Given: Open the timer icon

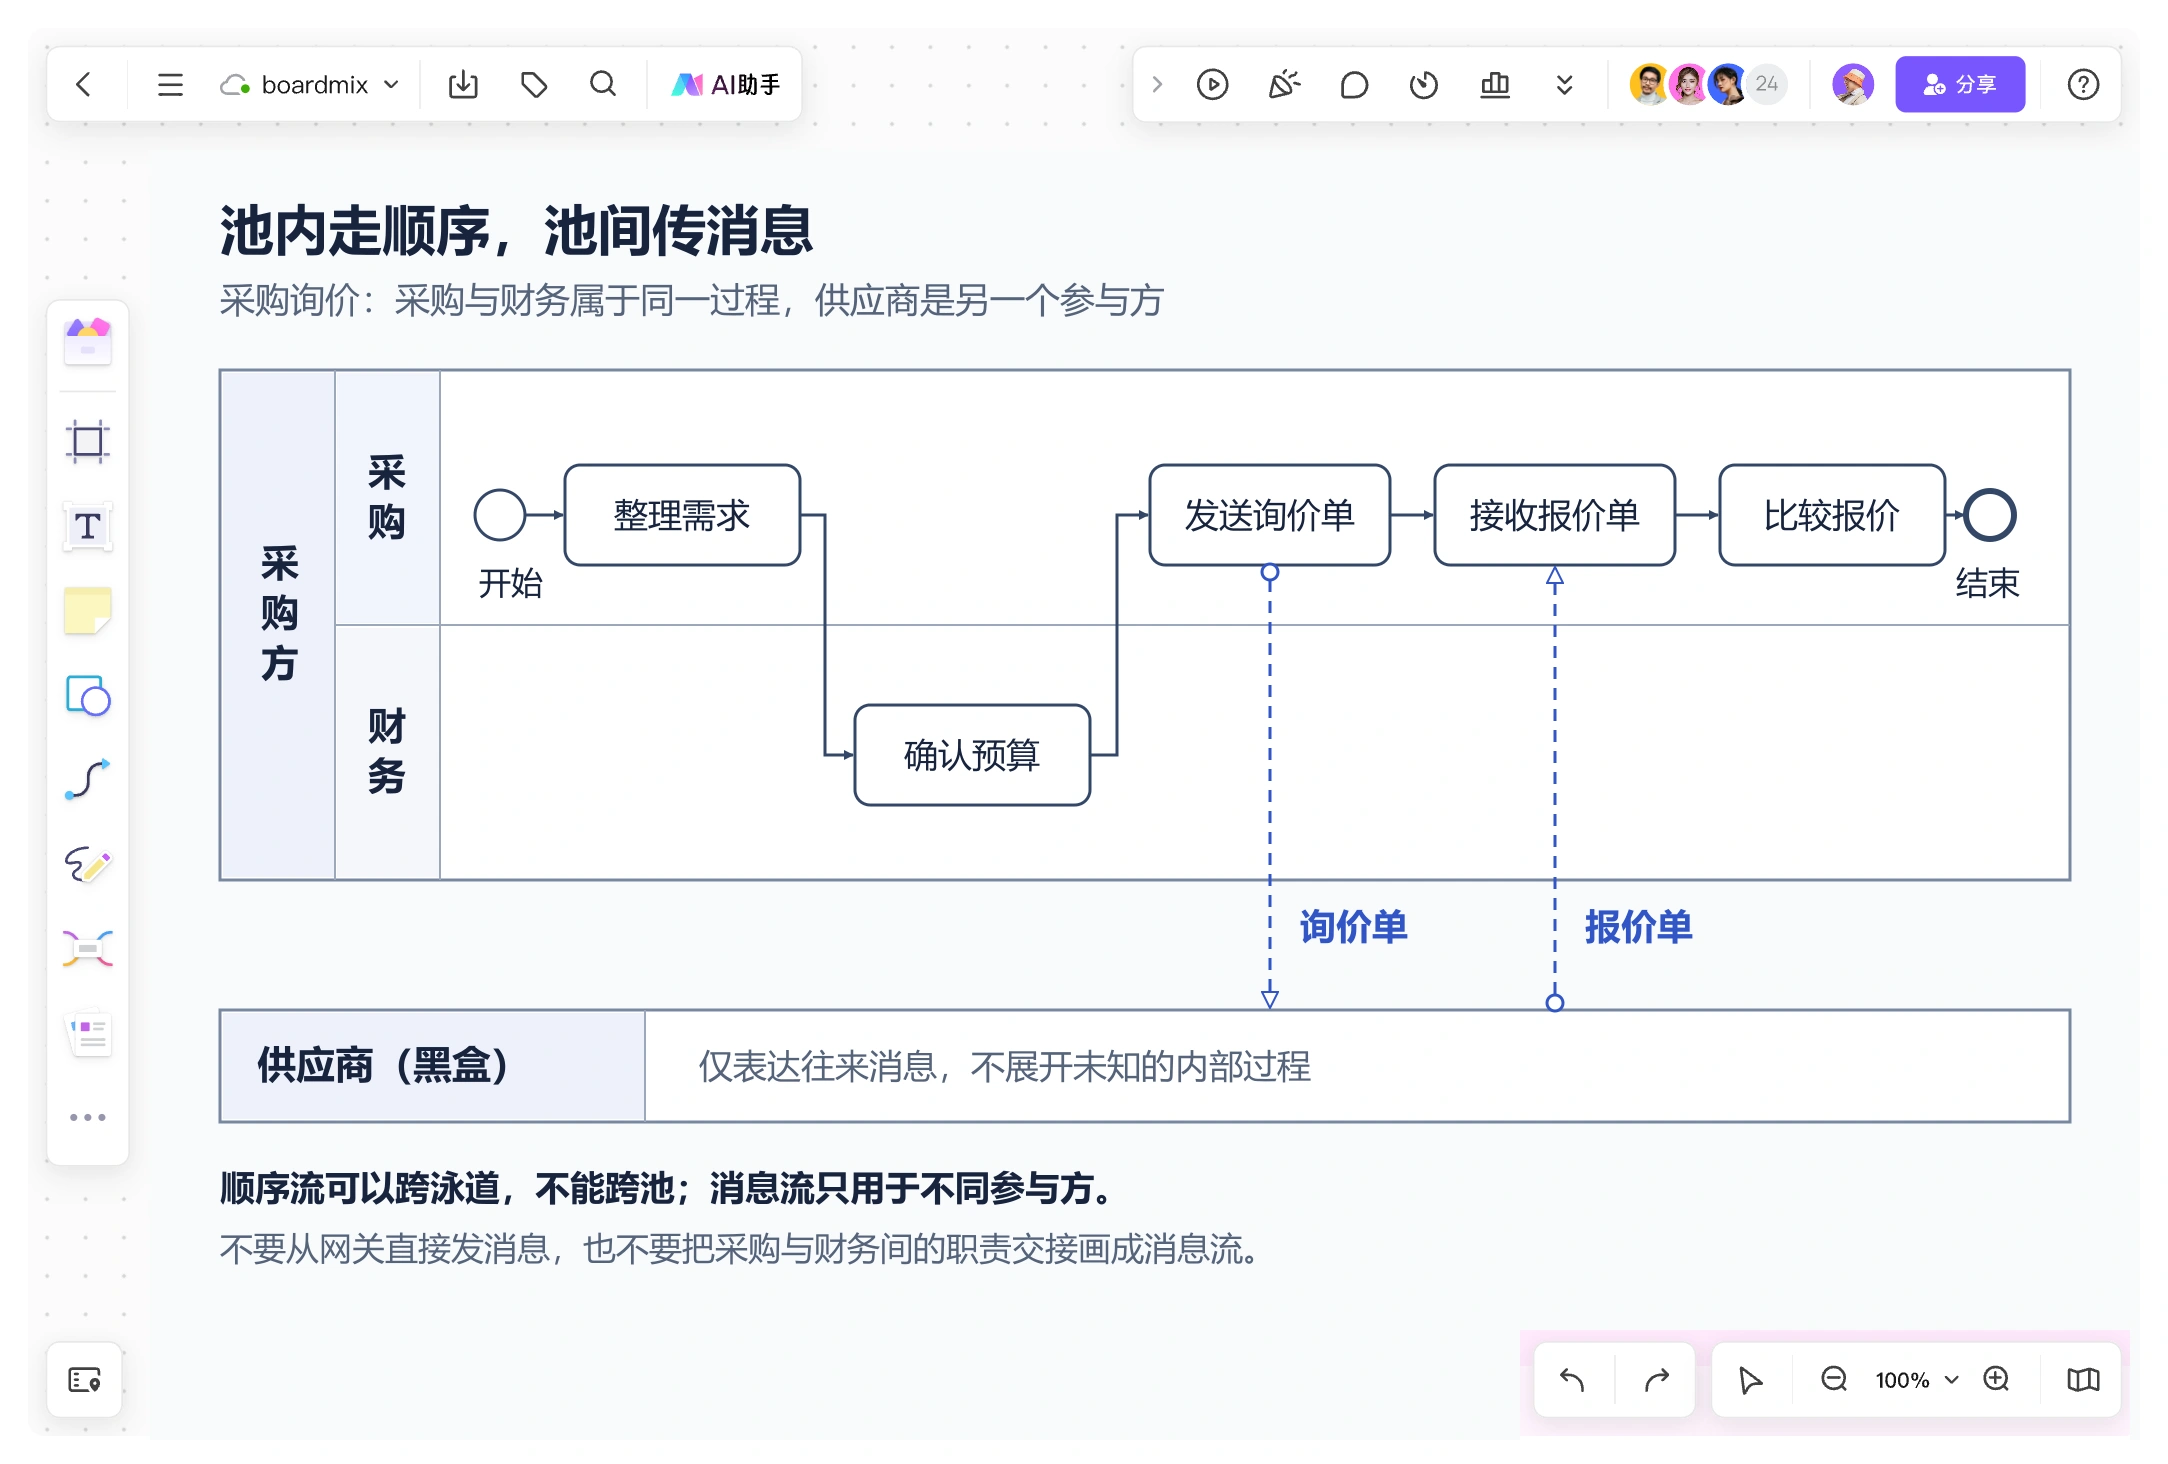Looking at the screenshot, I should point(1424,85).
